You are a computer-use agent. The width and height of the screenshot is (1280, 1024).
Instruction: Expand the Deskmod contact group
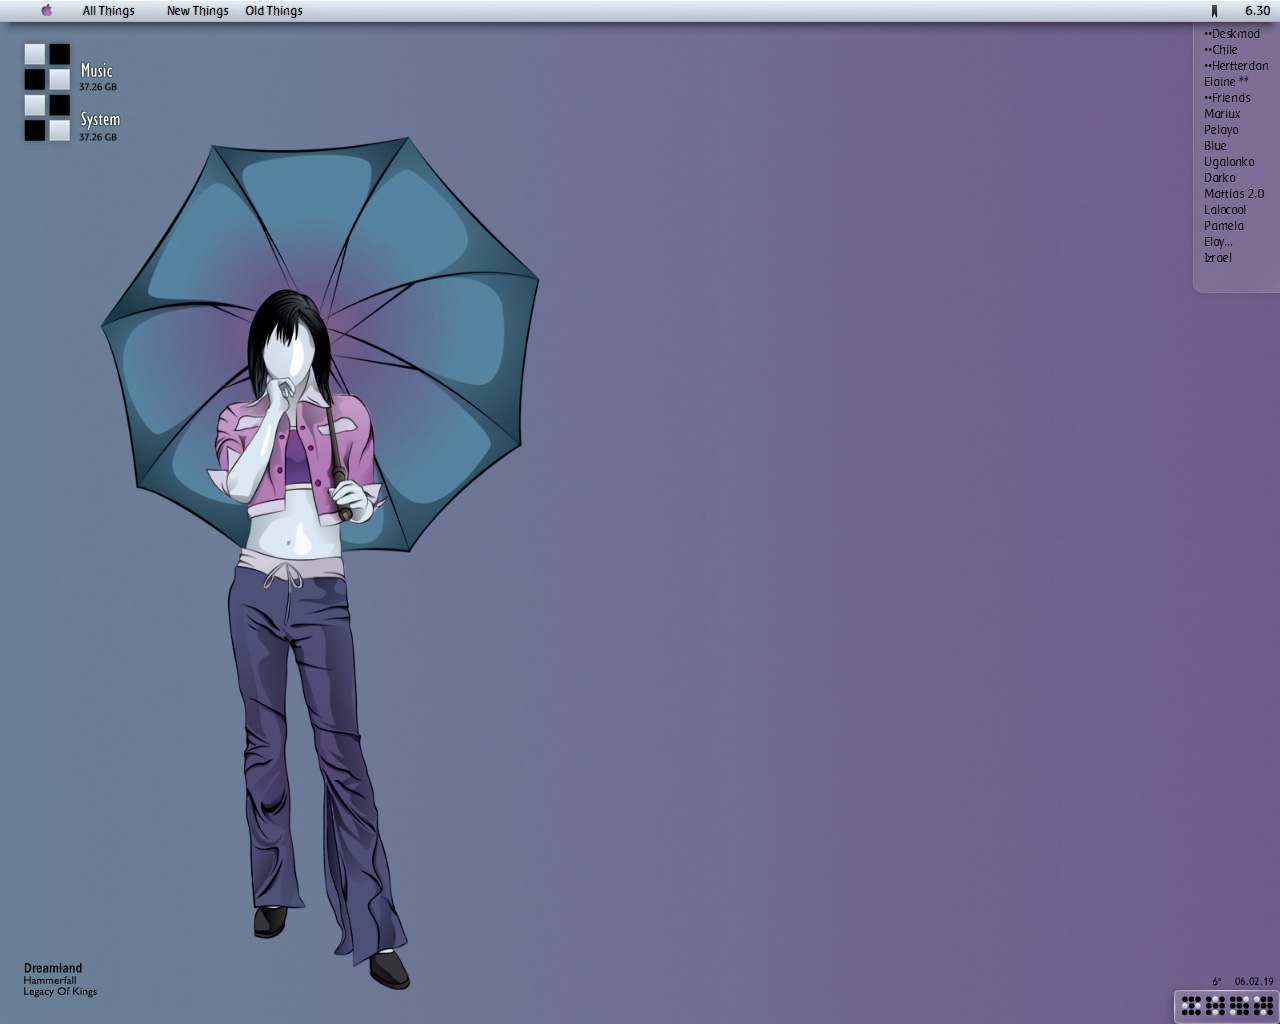[x=1232, y=34]
